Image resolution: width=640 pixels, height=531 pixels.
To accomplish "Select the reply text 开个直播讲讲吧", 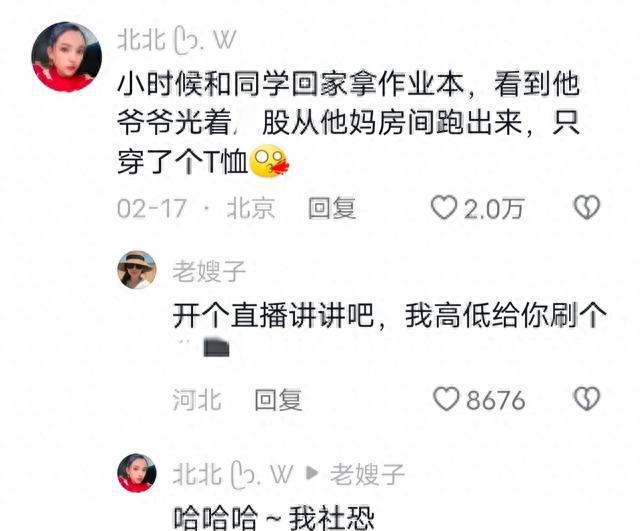I will click(390, 329).
